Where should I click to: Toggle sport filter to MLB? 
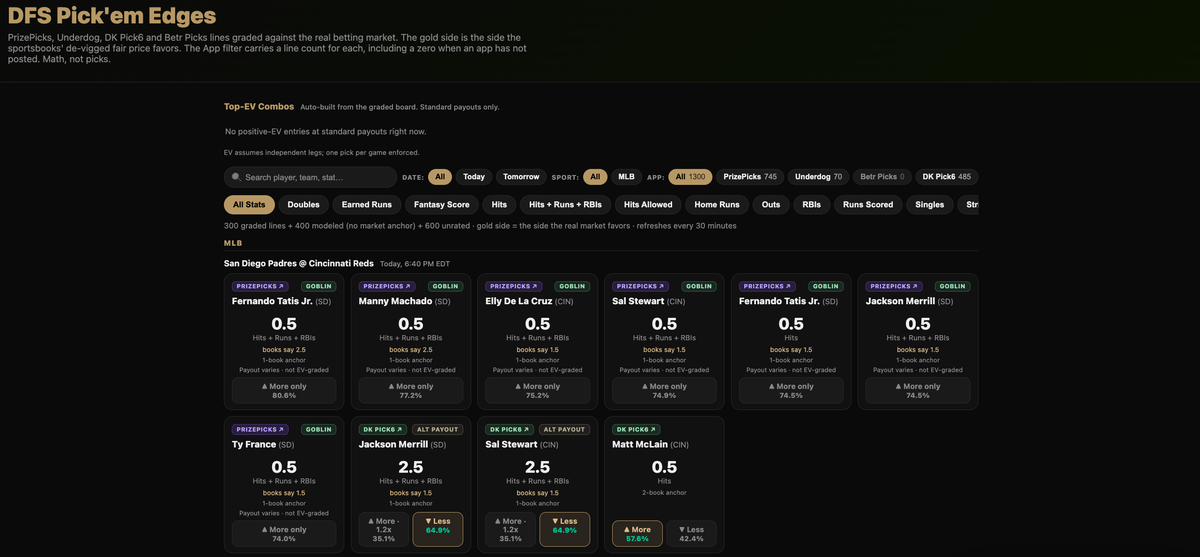pos(626,177)
